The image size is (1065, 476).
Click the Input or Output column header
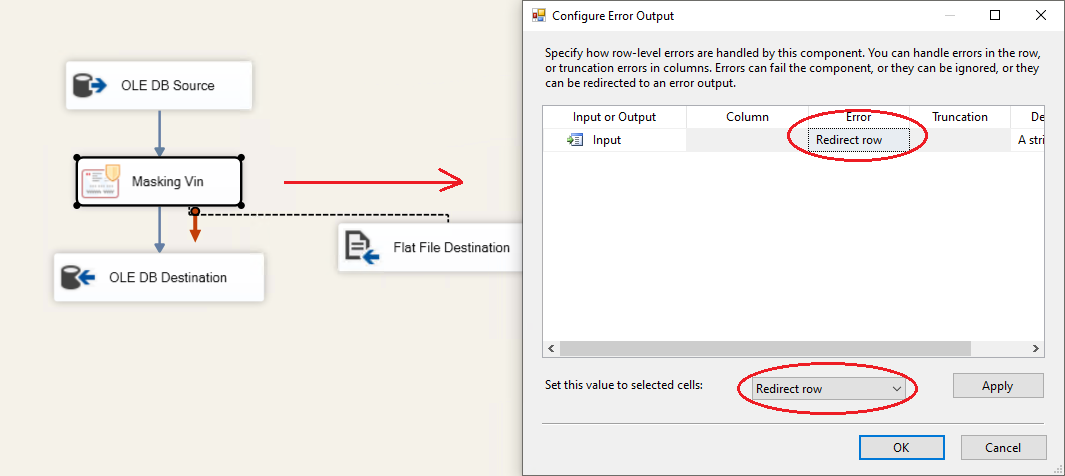(614, 117)
